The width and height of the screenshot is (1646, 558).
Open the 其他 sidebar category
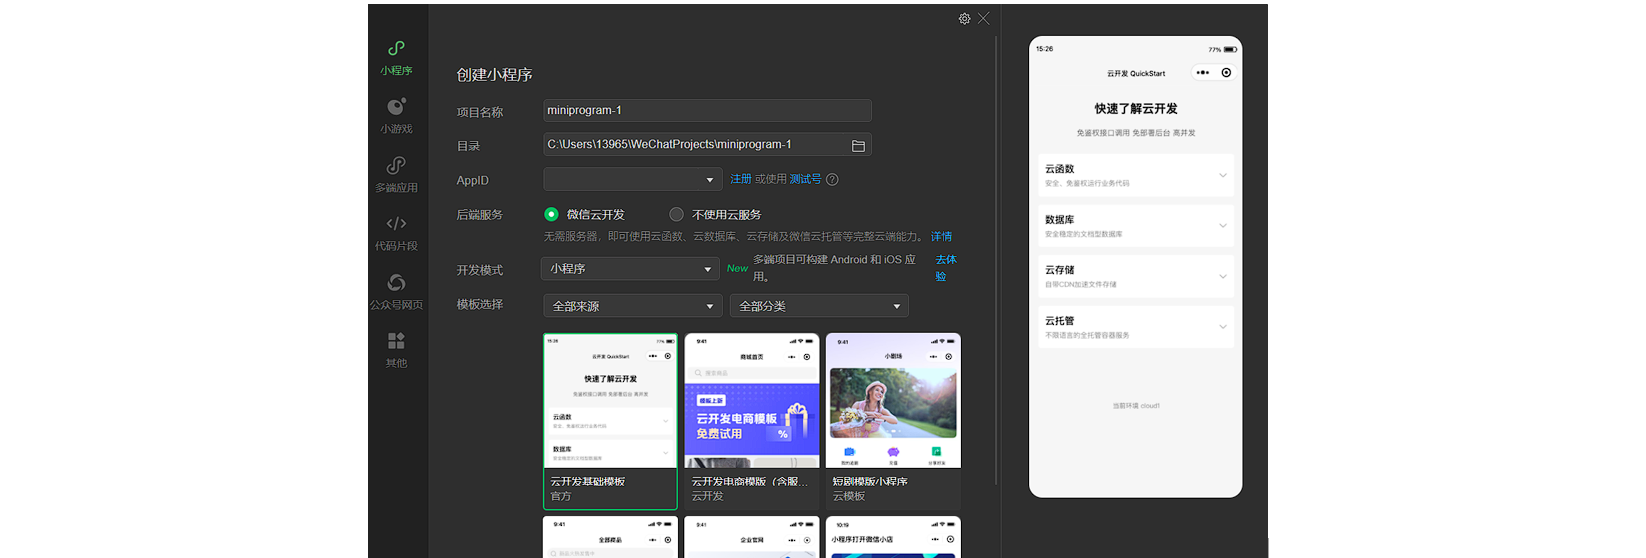coord(396,349)
